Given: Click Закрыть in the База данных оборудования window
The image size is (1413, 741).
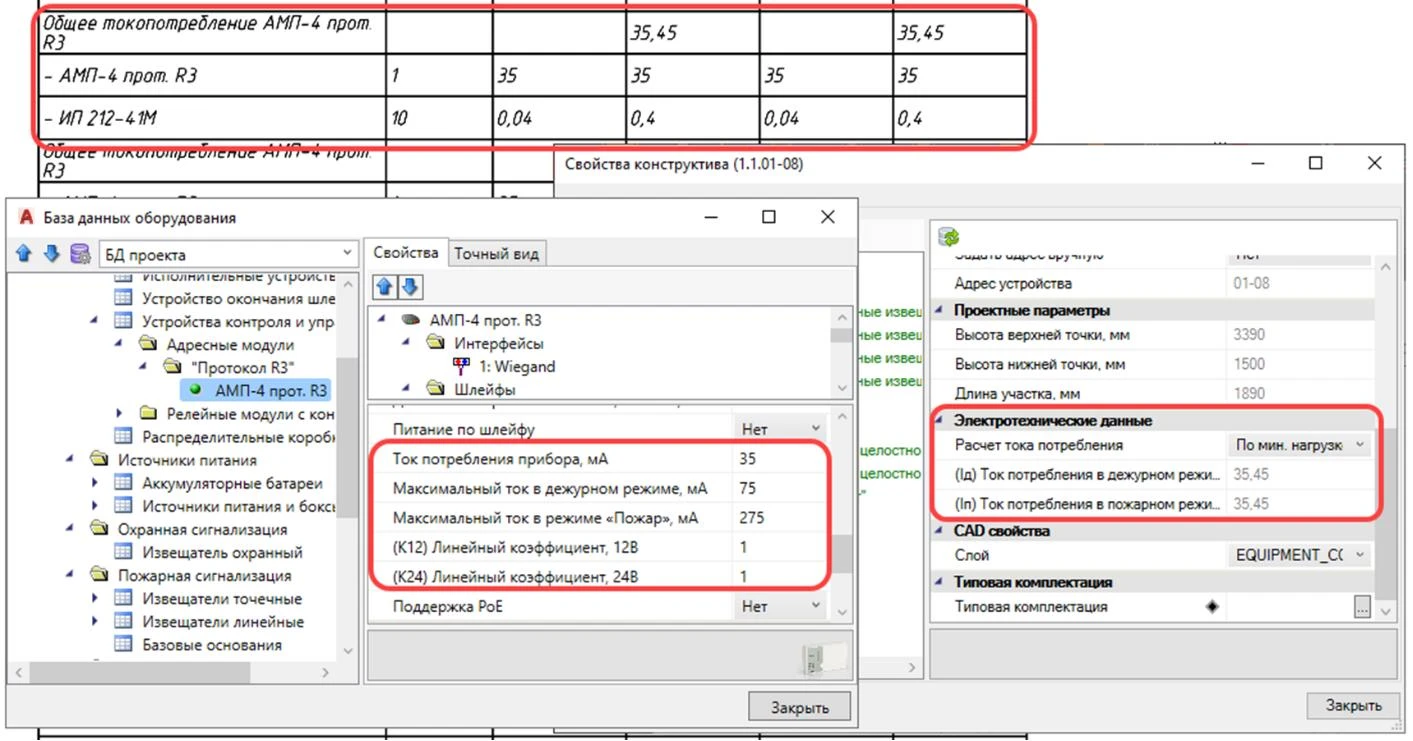Looking at the screenshot, I should (799, 707).
